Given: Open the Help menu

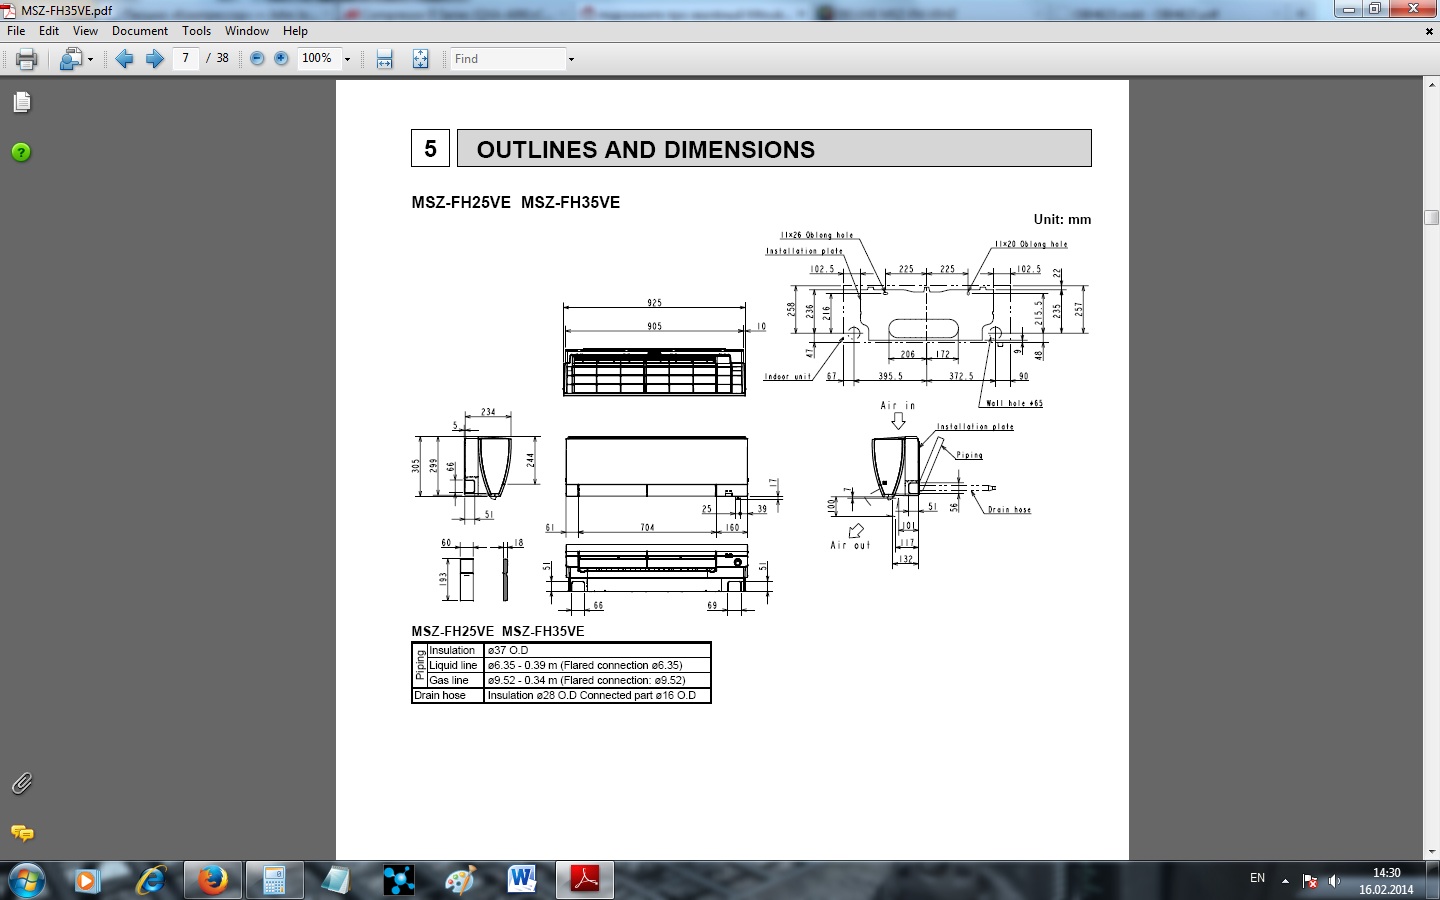Looking at the screenshot, I should tap(295, 31).
